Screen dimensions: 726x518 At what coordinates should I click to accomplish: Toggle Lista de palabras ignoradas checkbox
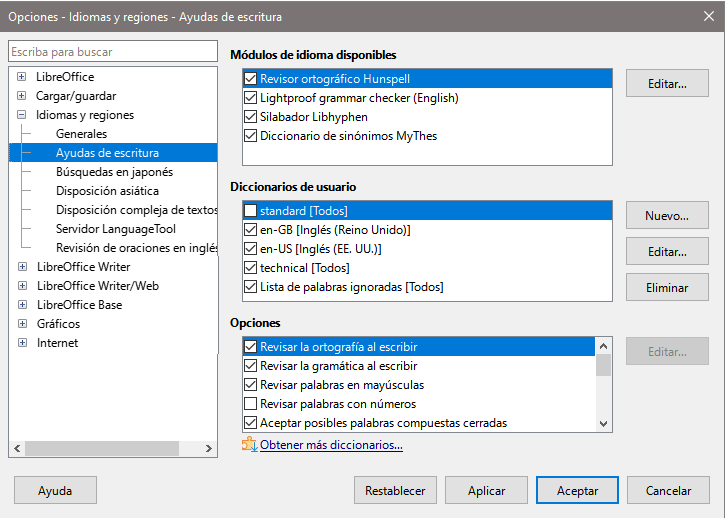click(x=250, y=287)
